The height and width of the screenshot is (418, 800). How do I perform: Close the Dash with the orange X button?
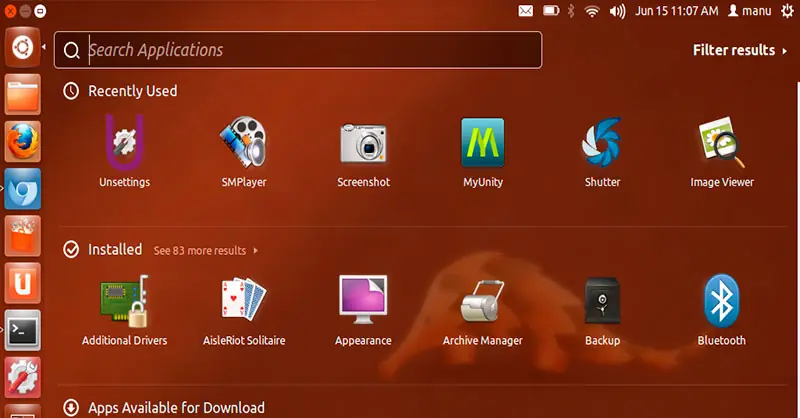point(10,11)
